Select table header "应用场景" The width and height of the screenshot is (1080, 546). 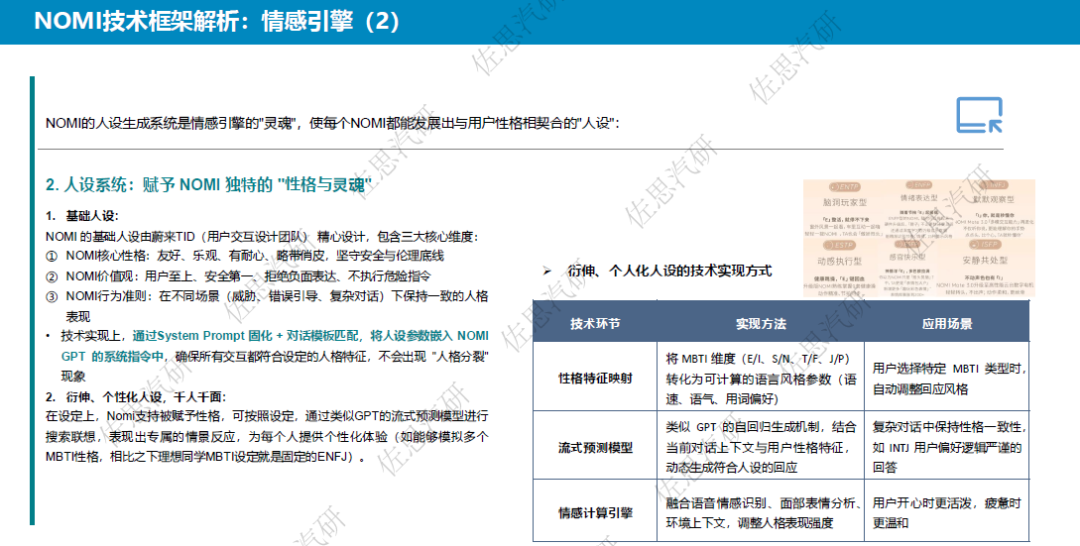tap(947, 324)
